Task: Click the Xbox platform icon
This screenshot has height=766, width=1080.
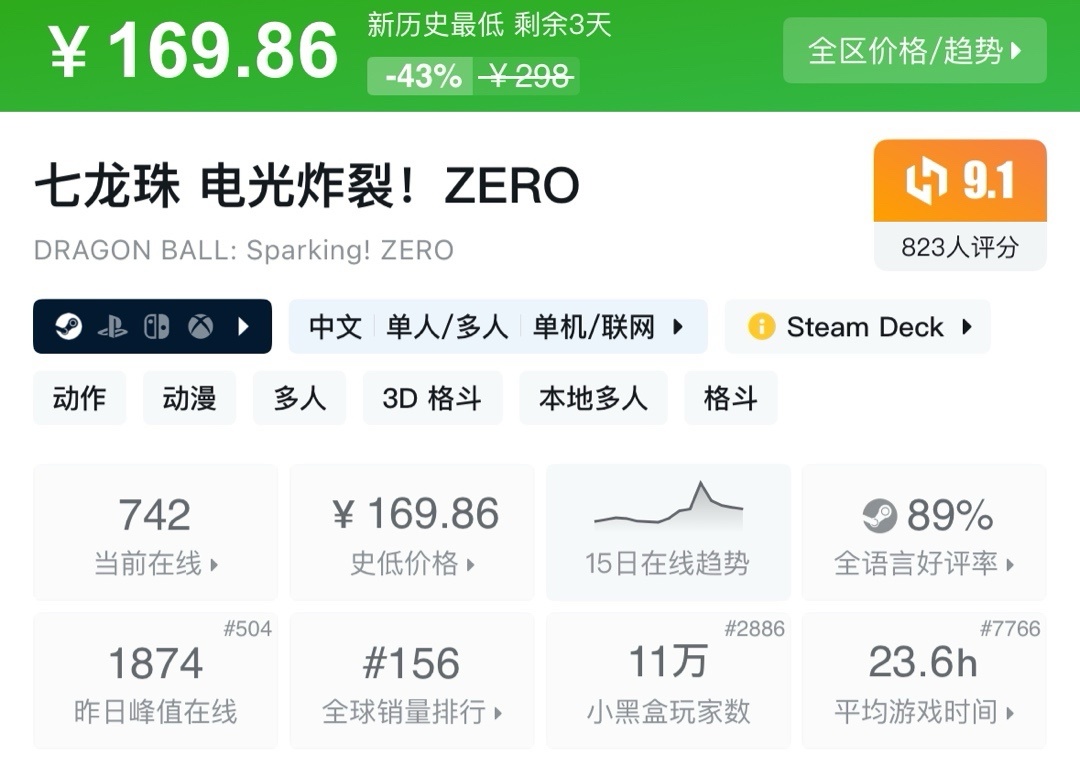Action: pos(201,327)
